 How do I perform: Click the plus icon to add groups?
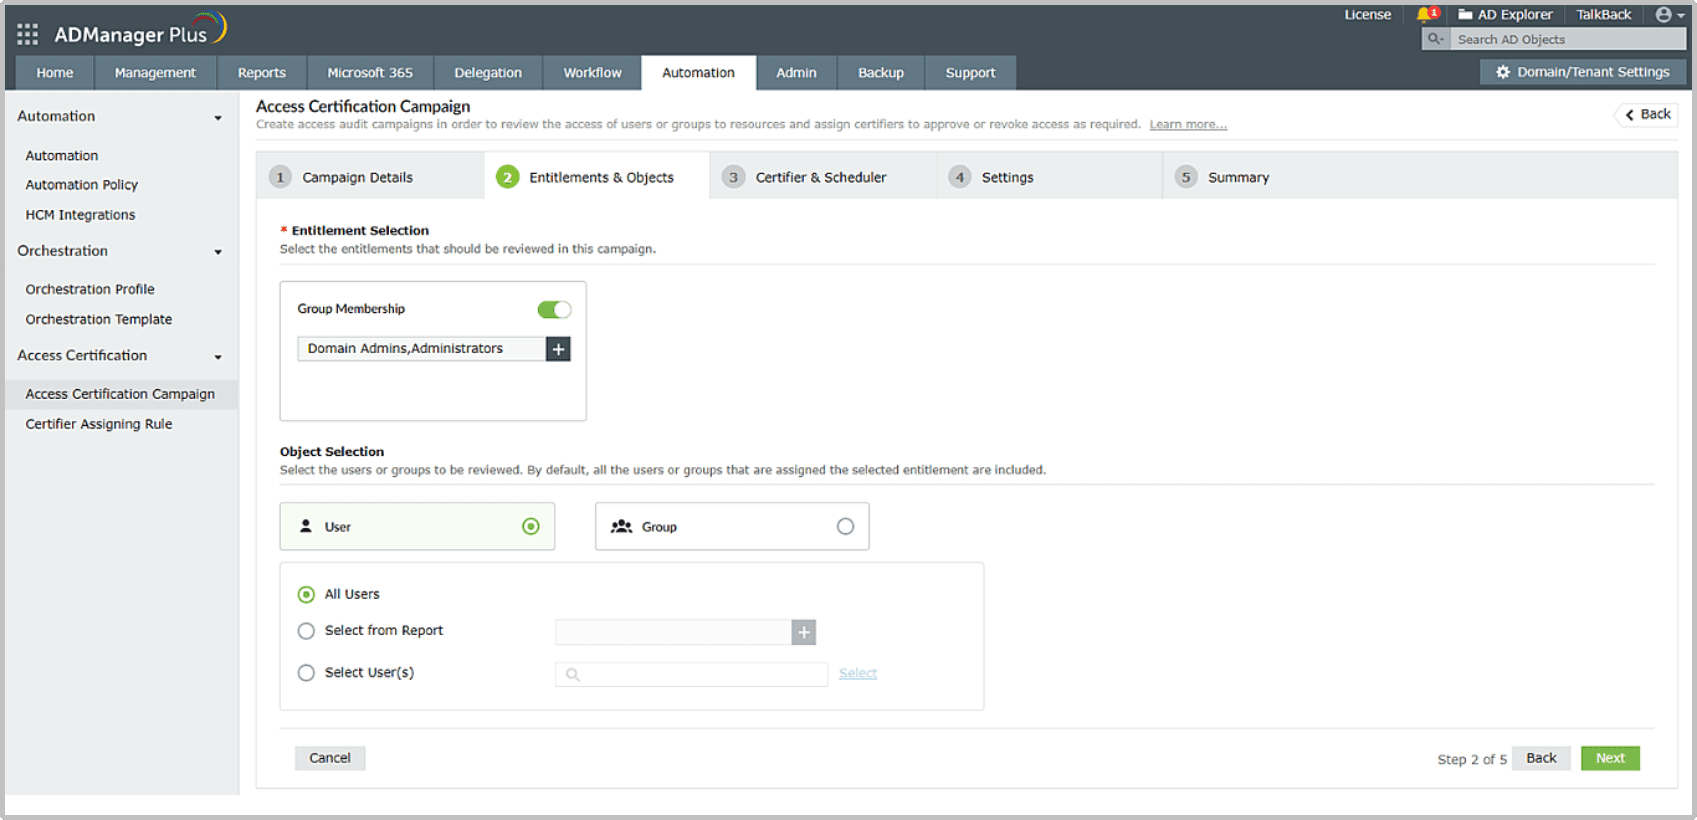(558, 349)
